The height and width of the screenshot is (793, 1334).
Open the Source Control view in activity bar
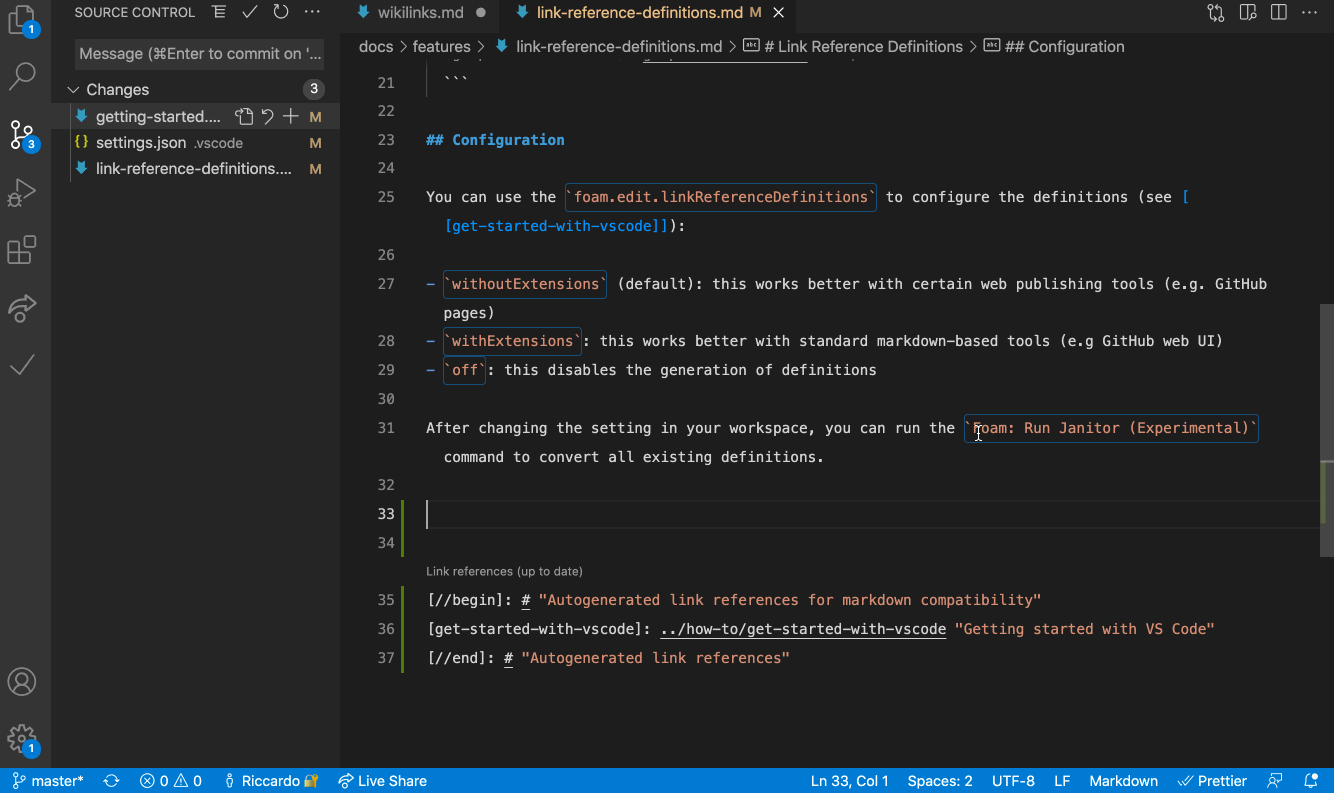(23, 135)
